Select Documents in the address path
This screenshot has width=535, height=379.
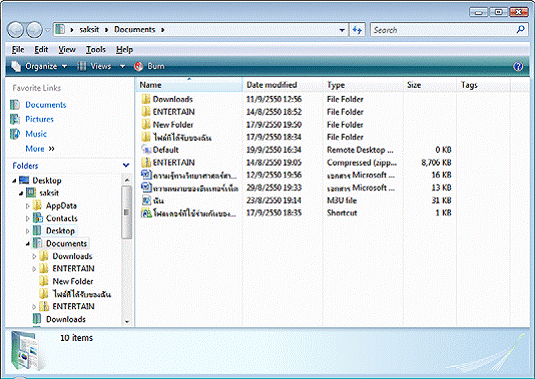(x=134, y=30)
